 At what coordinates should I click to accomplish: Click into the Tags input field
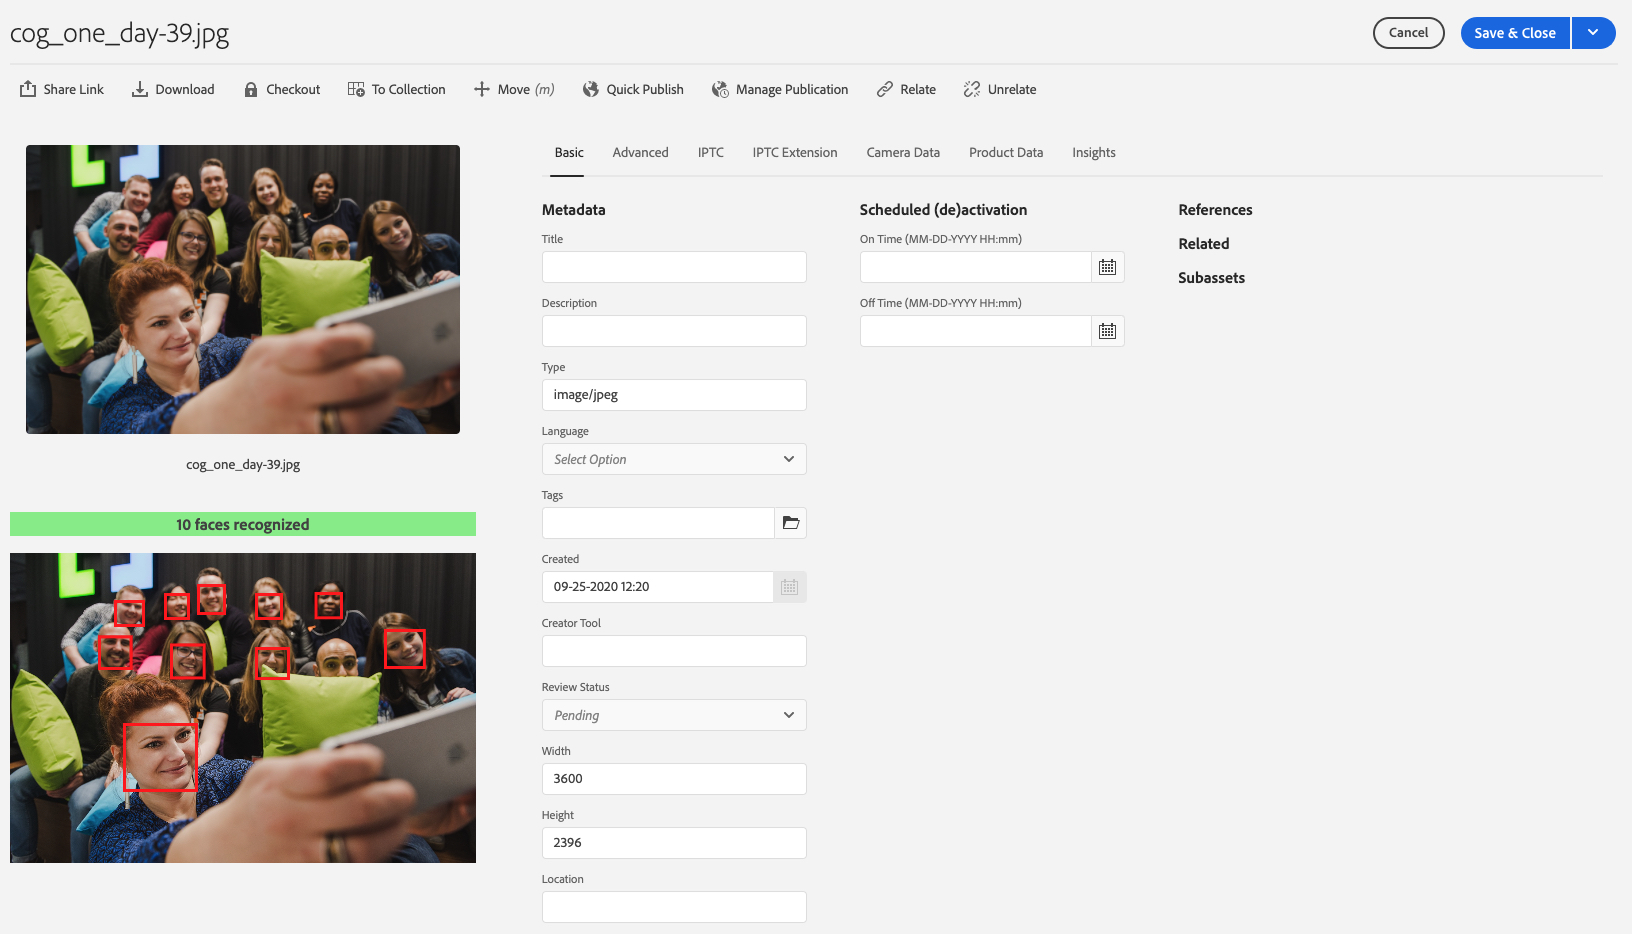click(658, 523)
